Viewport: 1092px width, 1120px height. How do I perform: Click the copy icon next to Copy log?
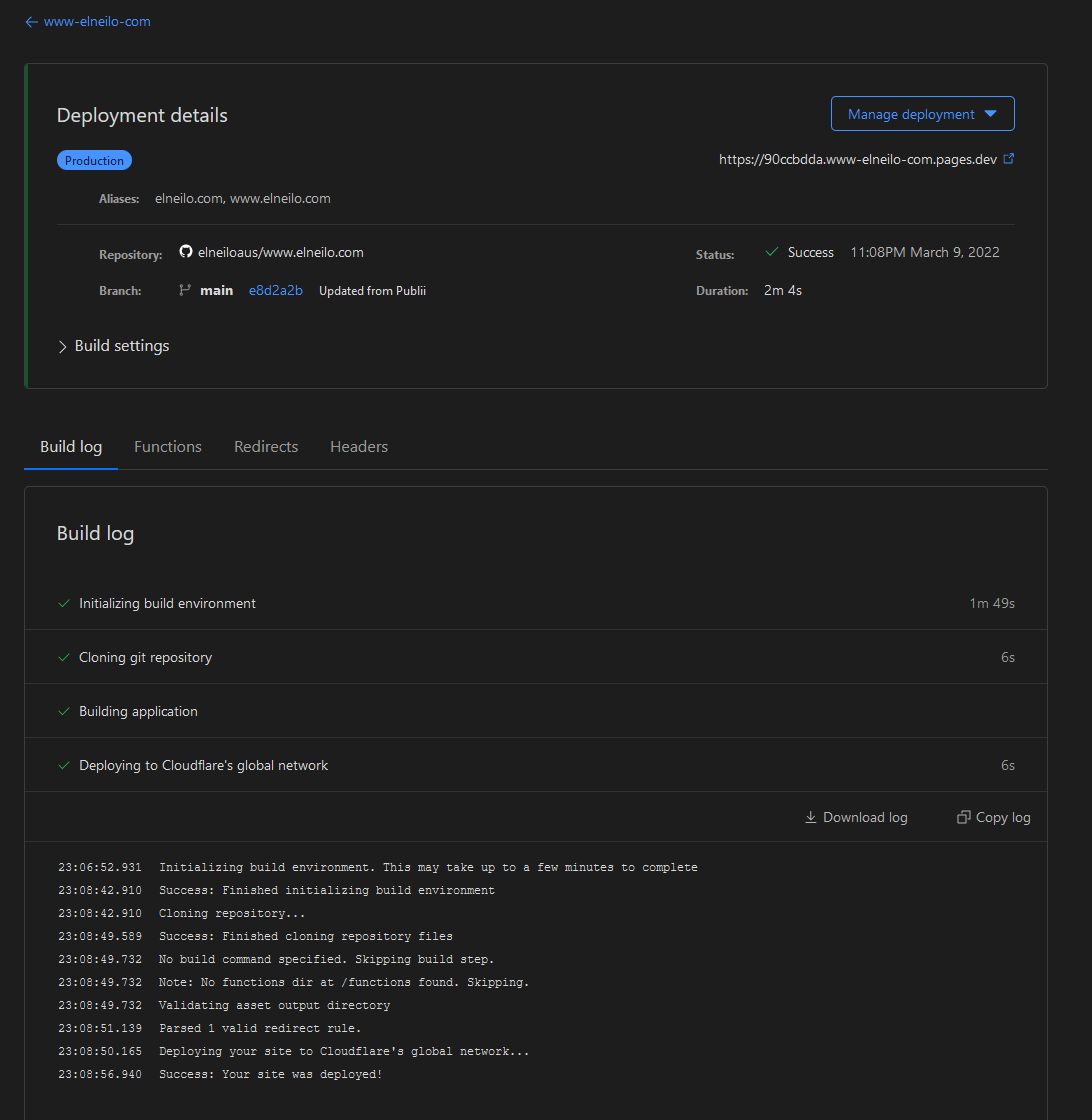[963, 818]
